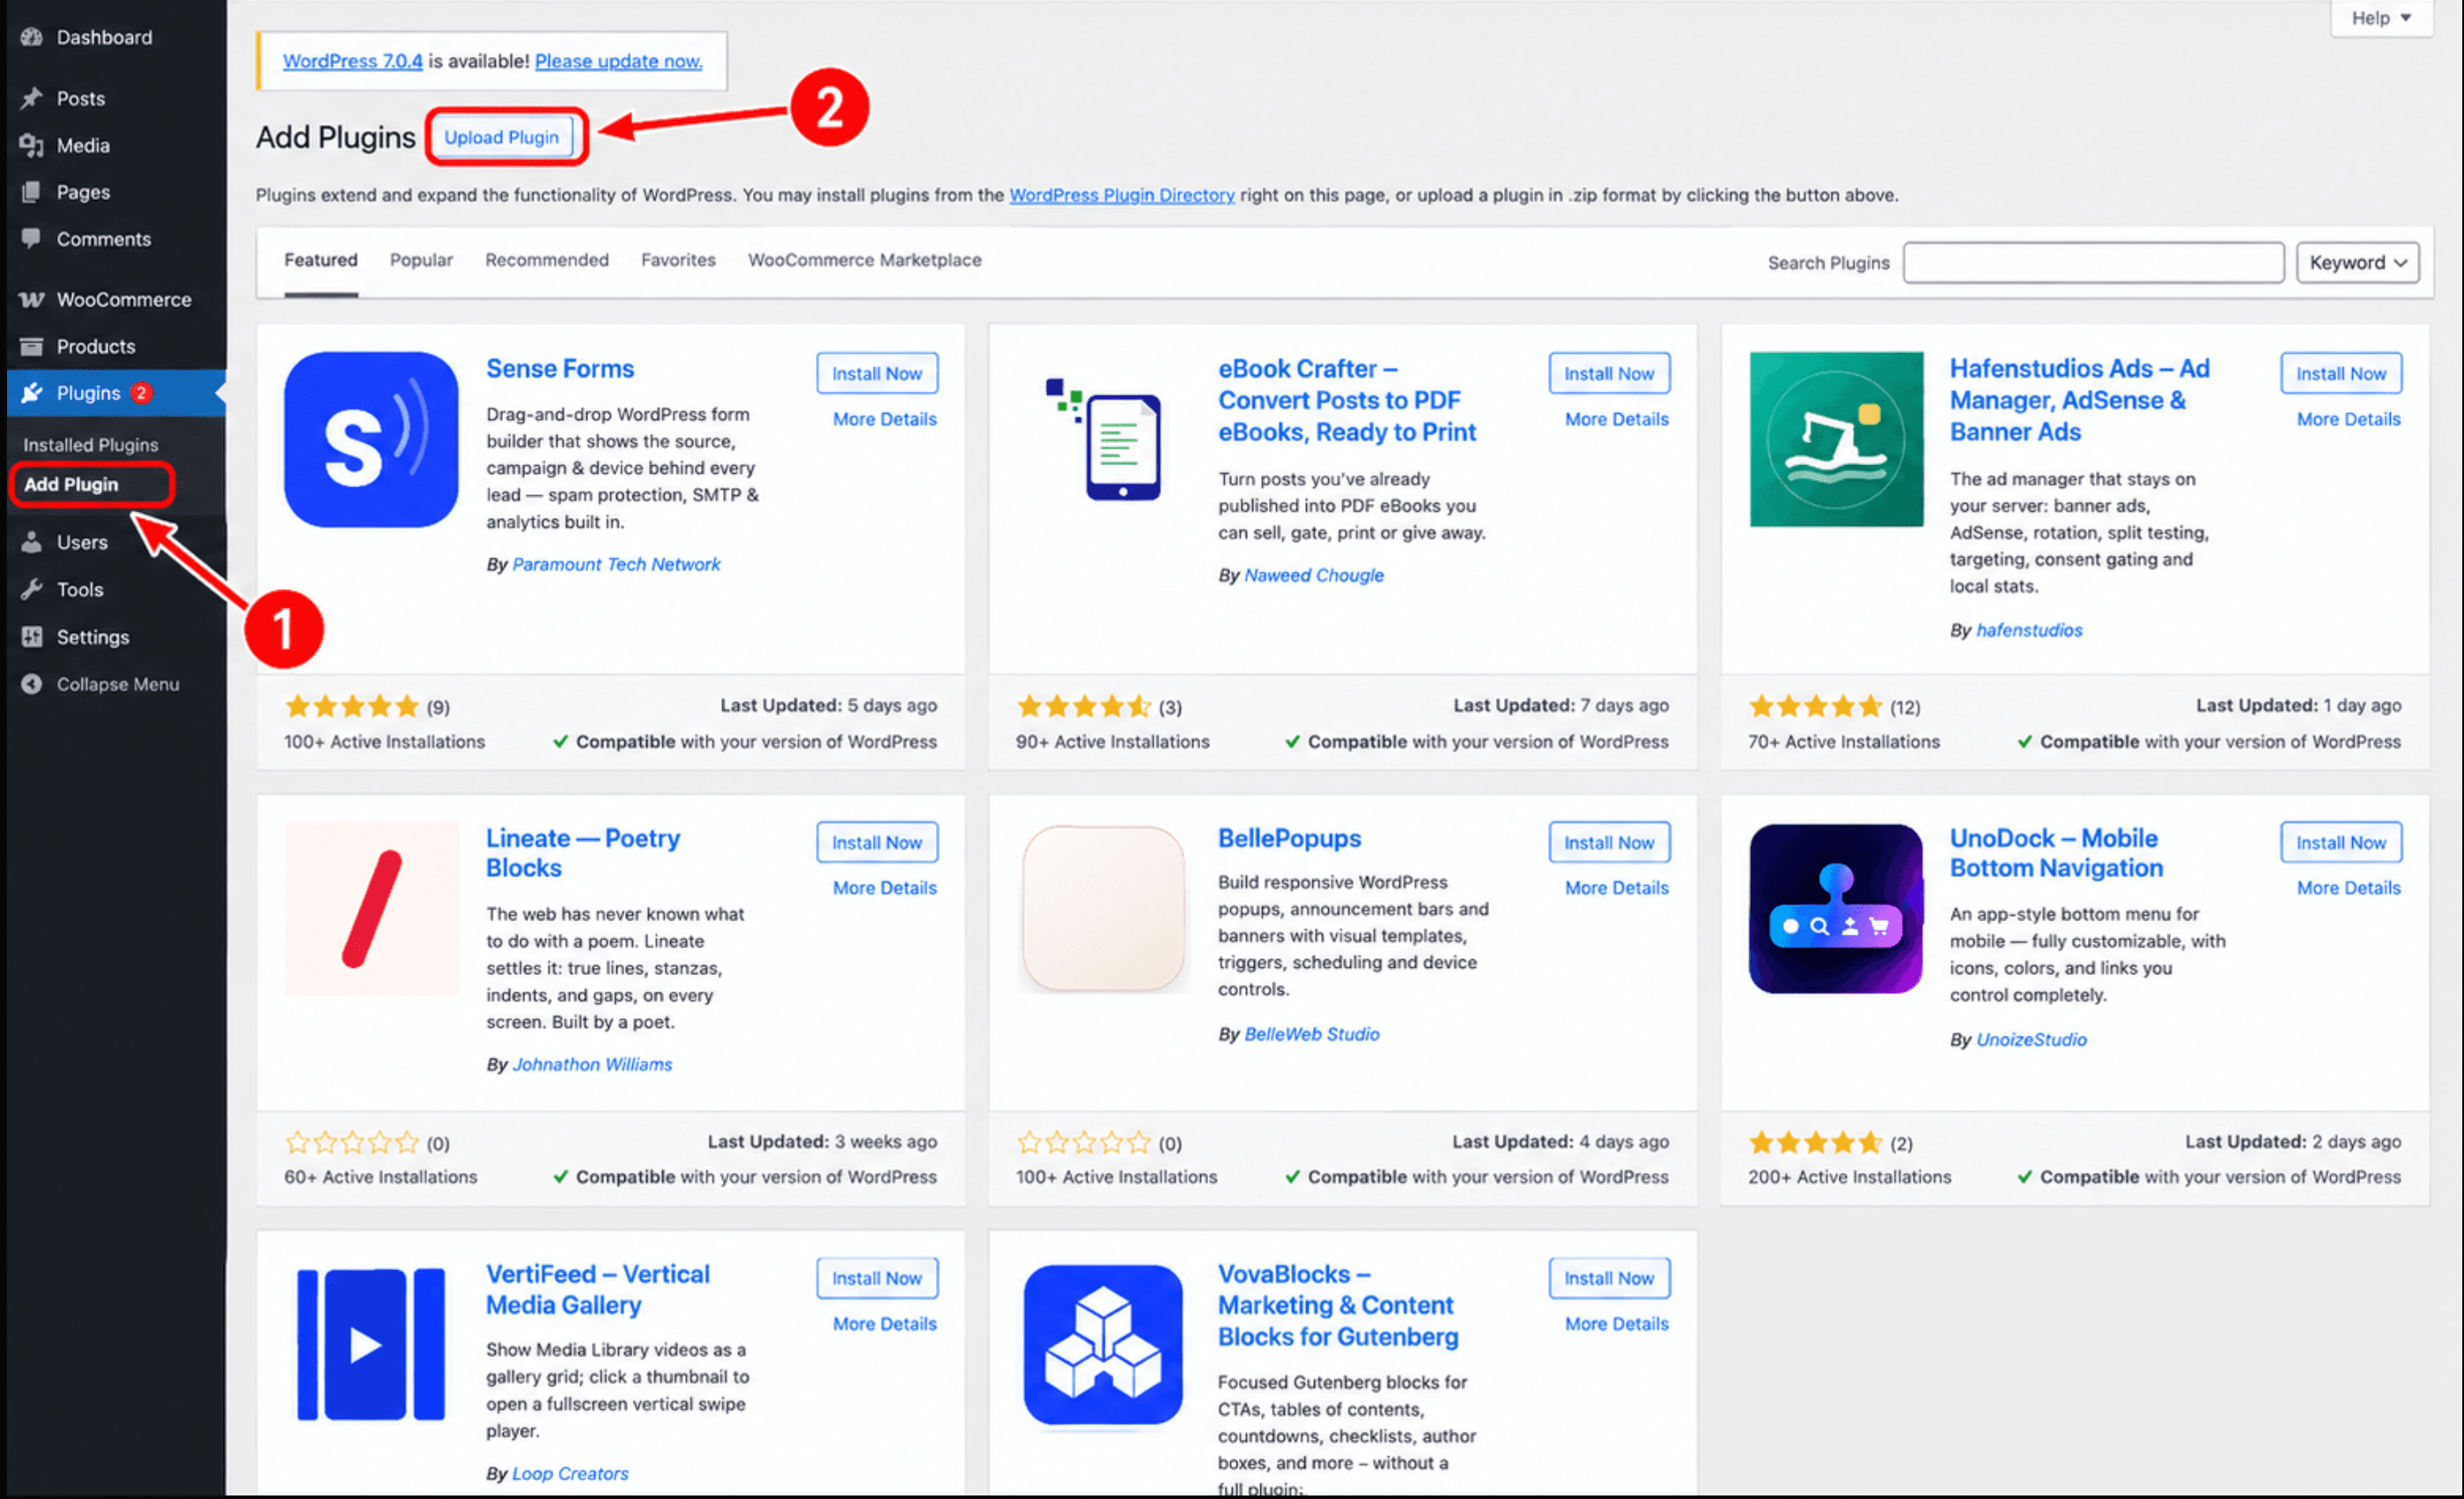Click in the Search Plugins field
Image resolution: width=2464 pixels, height=1499 pixels.
tap(2094, 262)
